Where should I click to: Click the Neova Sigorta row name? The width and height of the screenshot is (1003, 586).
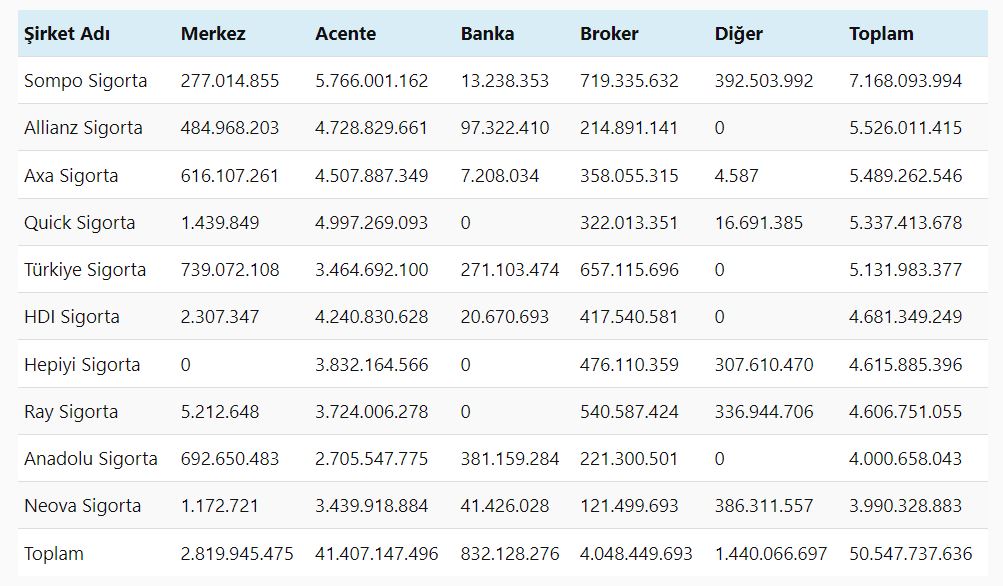pos(83,506)
